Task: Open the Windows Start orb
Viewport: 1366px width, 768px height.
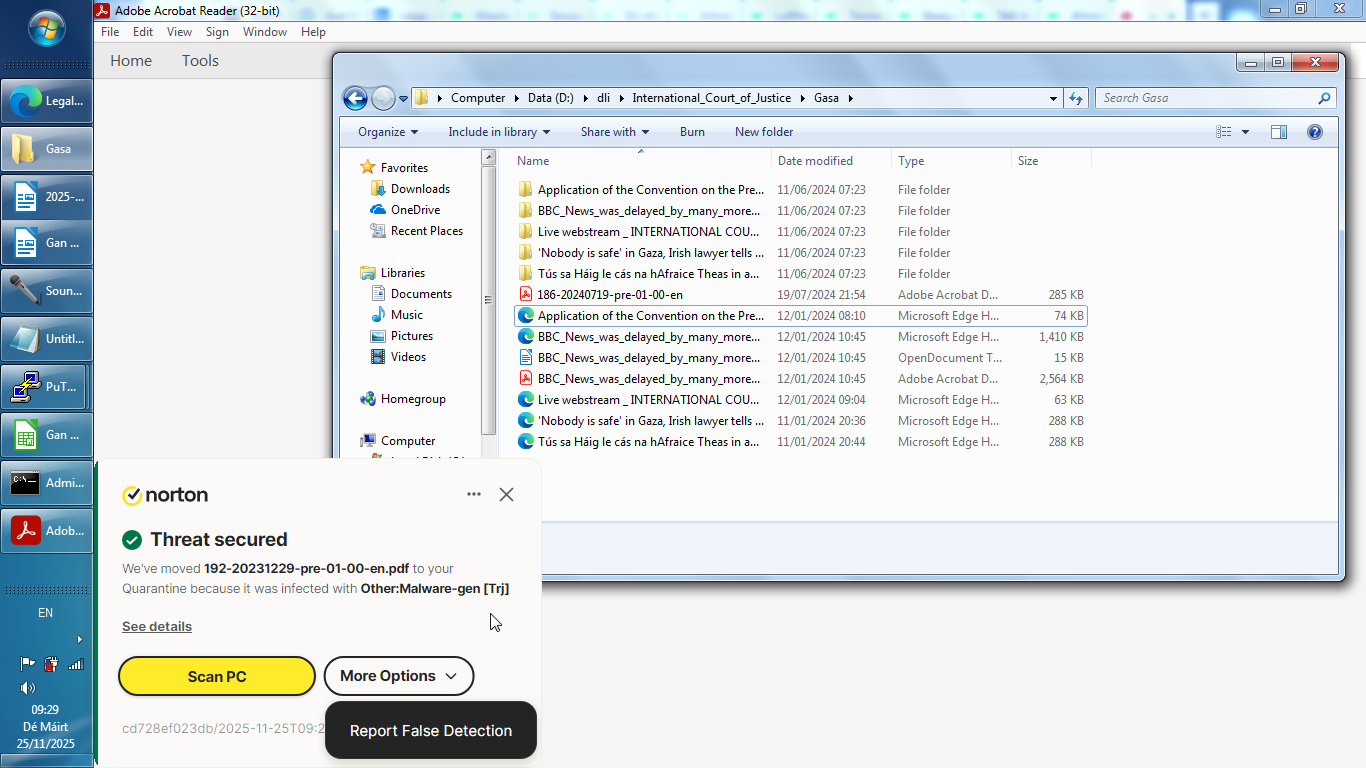Action: coord(47,29)
